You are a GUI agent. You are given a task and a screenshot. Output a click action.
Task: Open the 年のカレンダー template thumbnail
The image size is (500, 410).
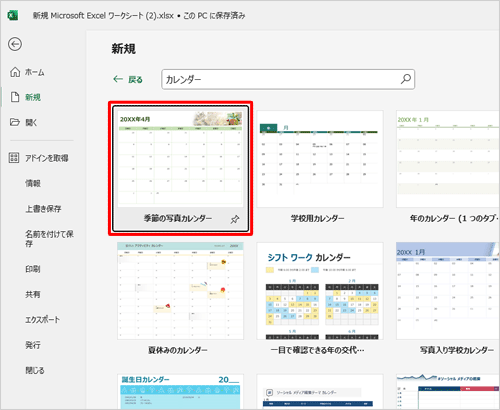[x=448, y=159]
